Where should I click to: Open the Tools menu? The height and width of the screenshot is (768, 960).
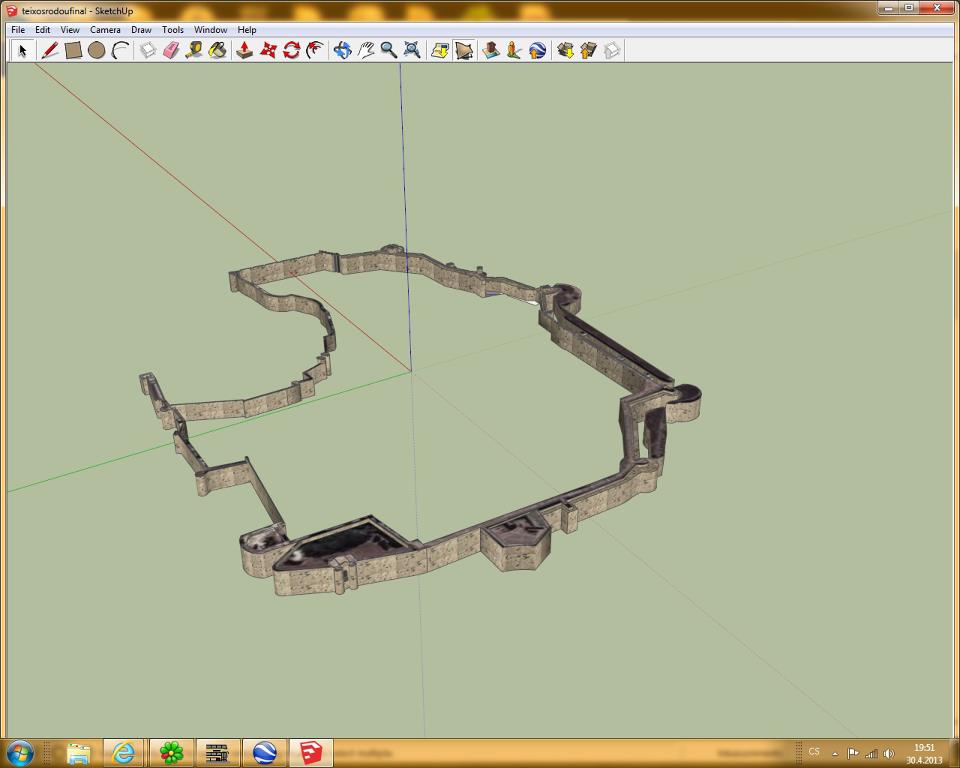[173, 30]
